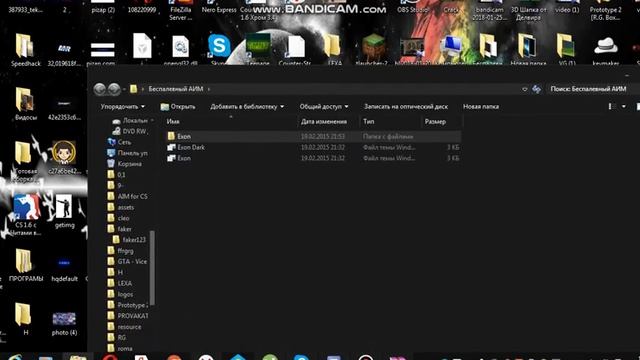
Task: Select GTA - Vice folder in tree
Action: 127,262
